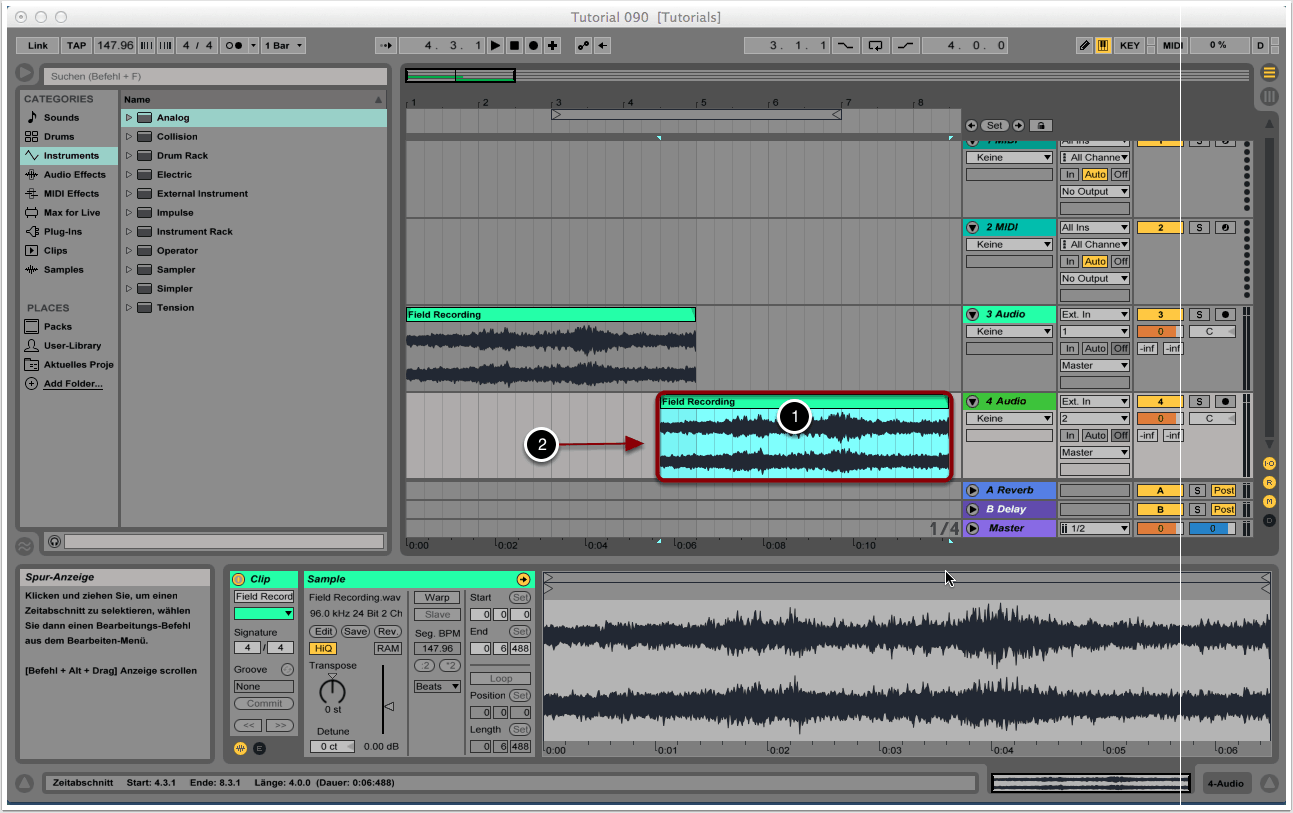Disable the HiQ toggle
The height and width of the screenshot is (813, 1293).
click(322, 649)
